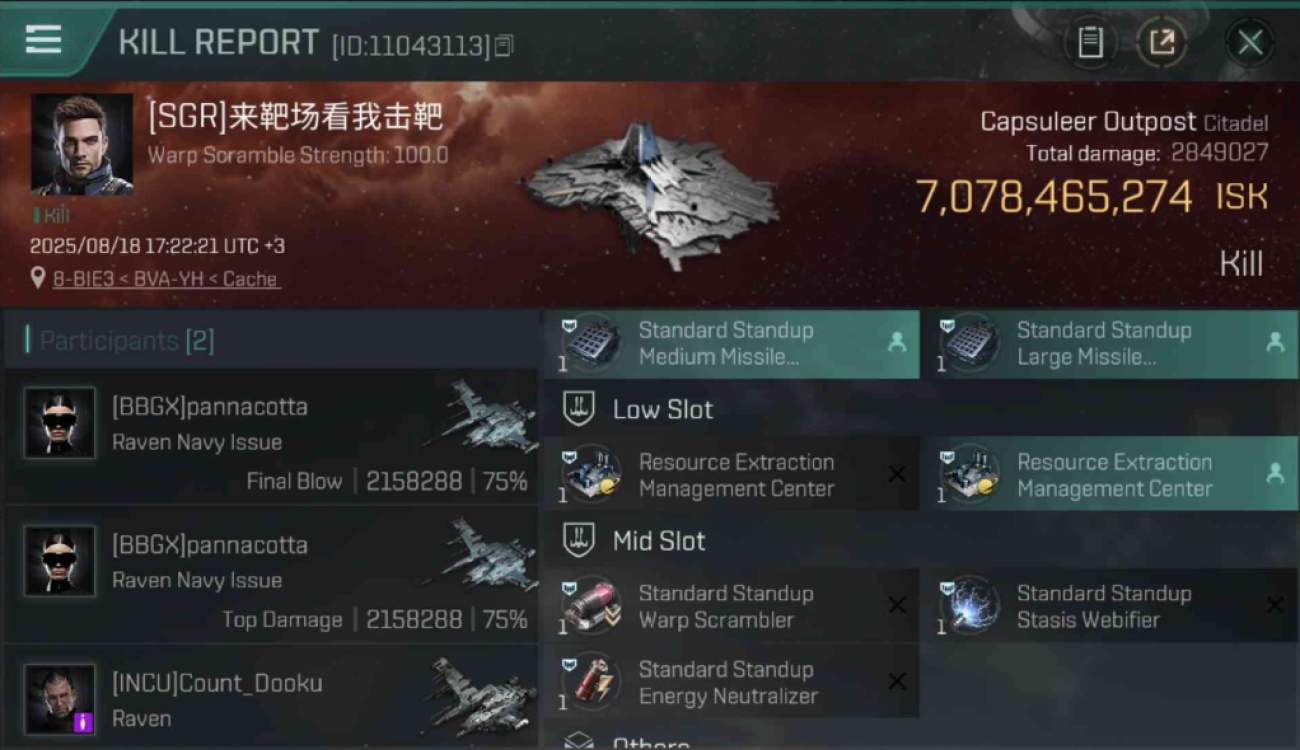The height and width of the screenshot is (750, 1300).
Task: Open the clipboard report icon
Action: [x=1090, y=42]
